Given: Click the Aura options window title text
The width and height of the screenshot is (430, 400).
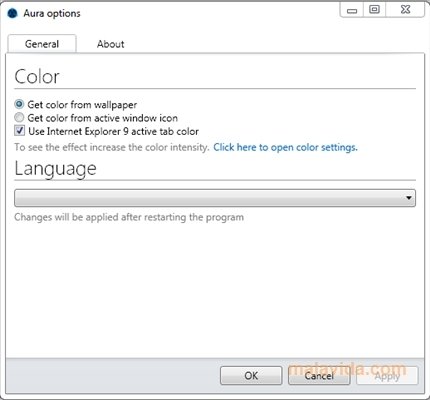Looking at the screenshot, I should [52, 13].
